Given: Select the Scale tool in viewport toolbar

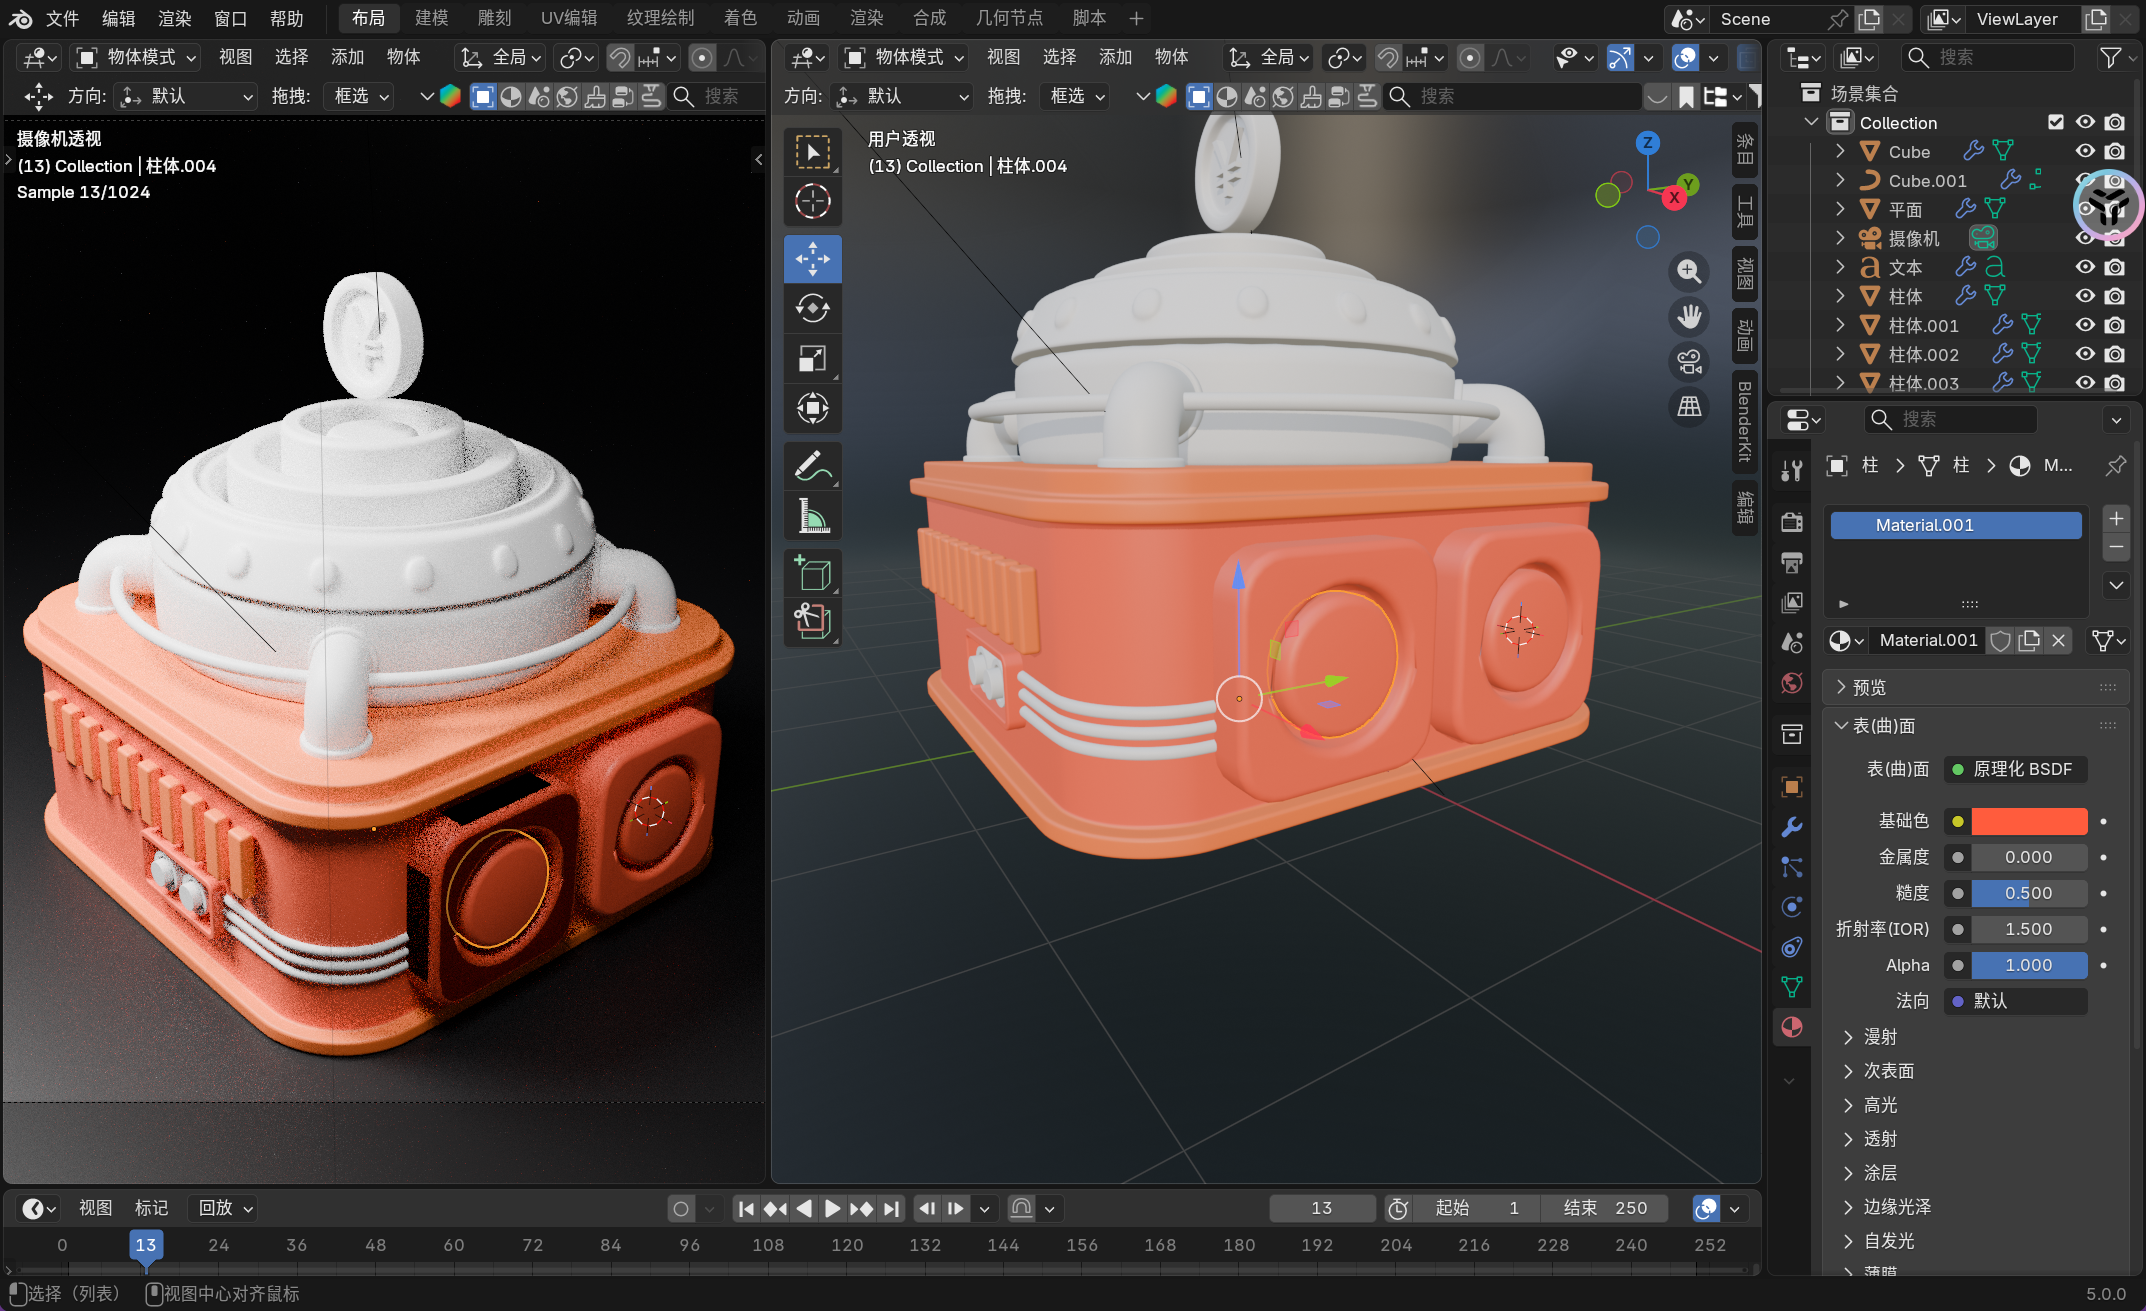Looking at the screenshot, I should pyautogui.click(x=812, y=359).
